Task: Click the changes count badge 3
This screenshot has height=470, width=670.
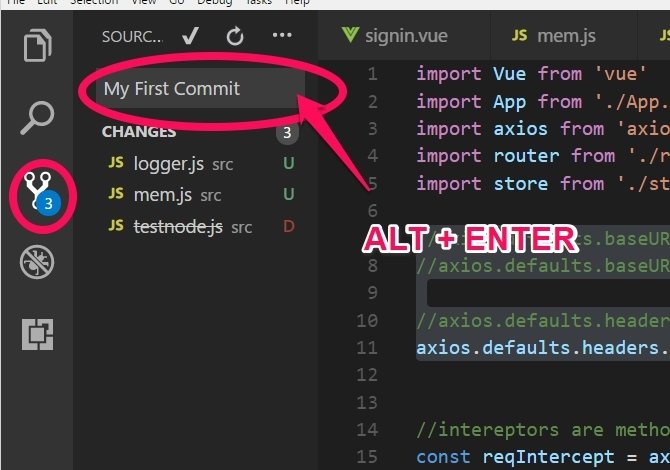Action: [287, 132]
